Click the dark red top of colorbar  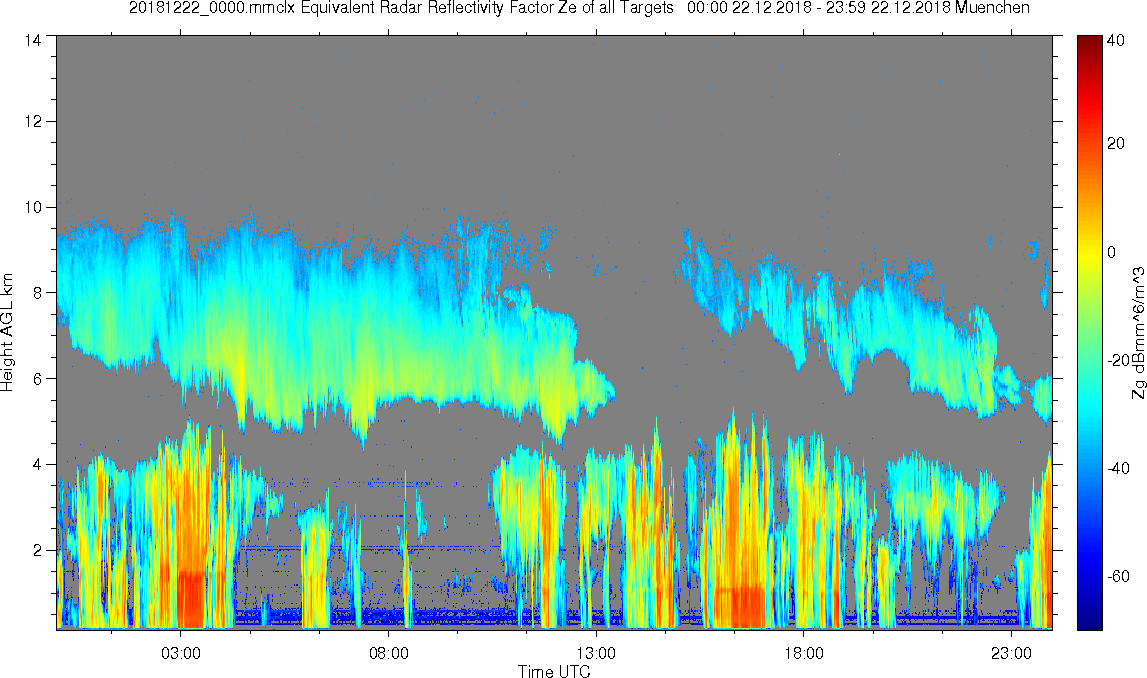pyautogui.click(x=1090, y=42)
